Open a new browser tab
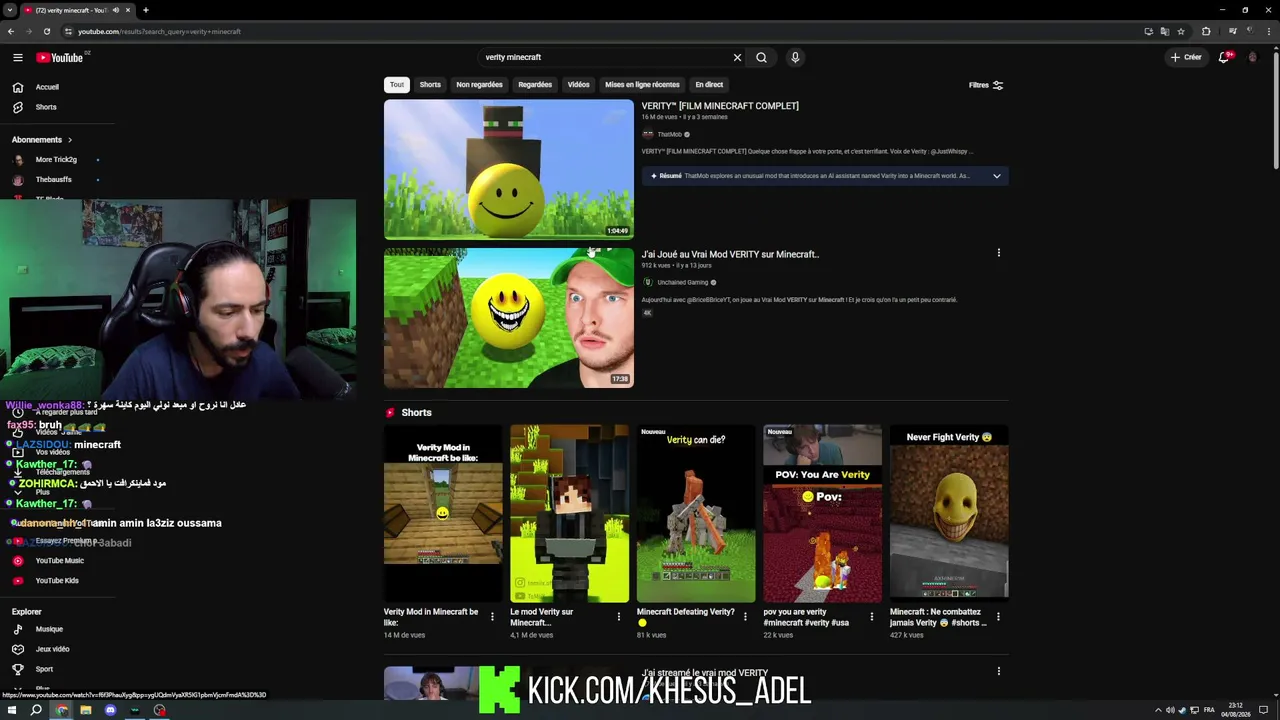This screenshot has height=720, width=1280. pos(146,10)
